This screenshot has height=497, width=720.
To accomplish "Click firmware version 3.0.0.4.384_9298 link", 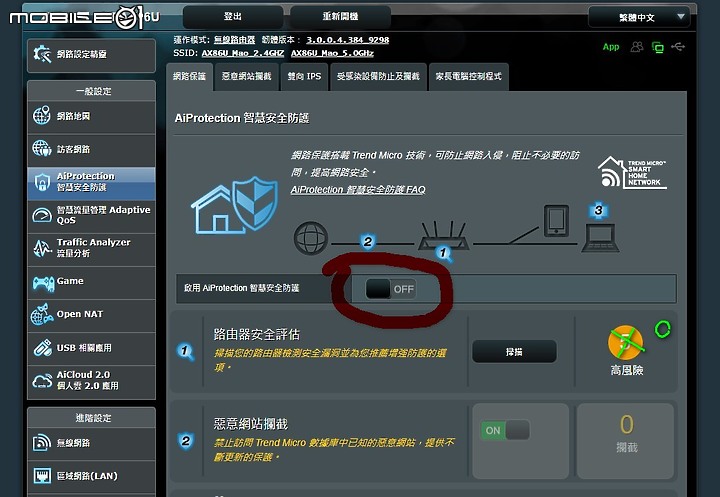I will [x=348, y=40].
